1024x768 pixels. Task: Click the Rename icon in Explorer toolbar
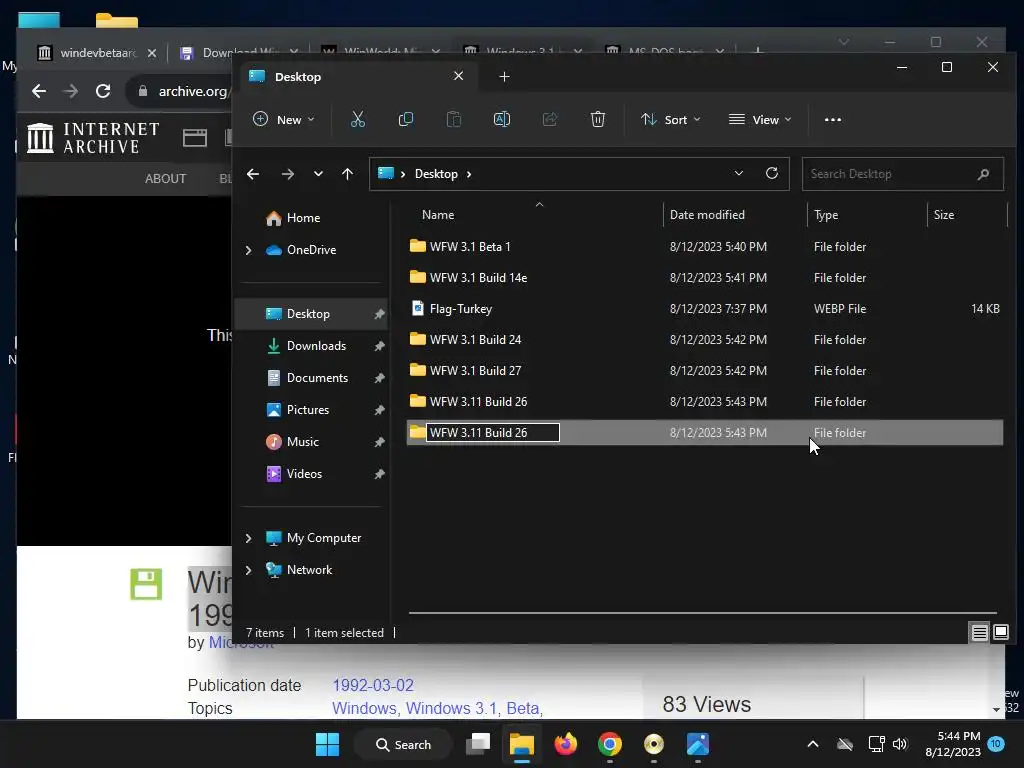(502, 120)
